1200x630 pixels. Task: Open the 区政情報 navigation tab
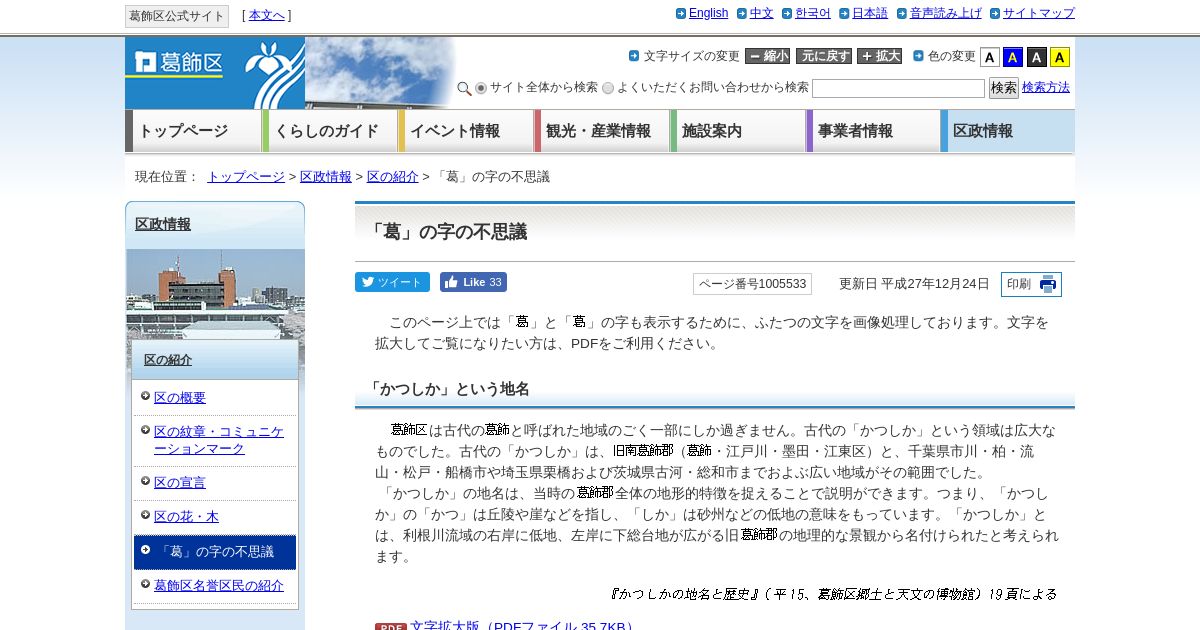(x=1008, y=131)
